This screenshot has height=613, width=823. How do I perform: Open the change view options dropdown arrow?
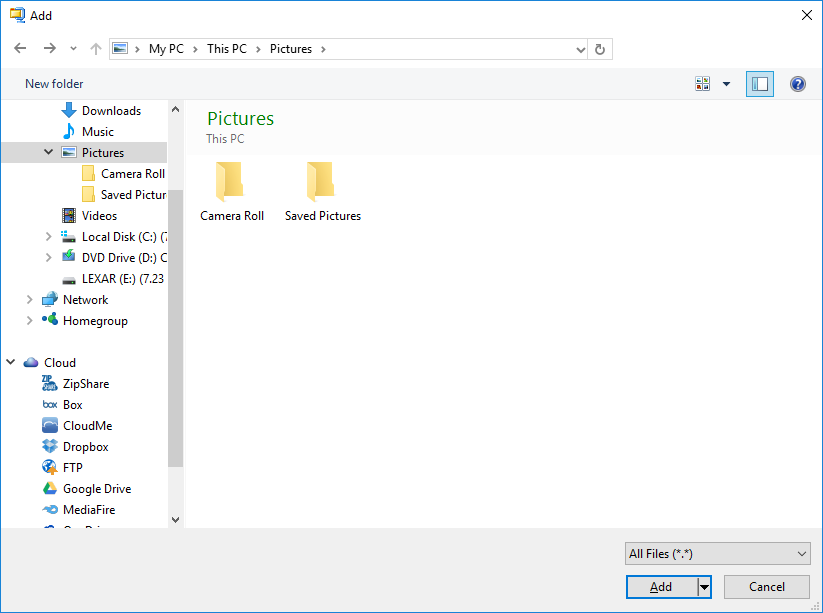coord(726,84)
